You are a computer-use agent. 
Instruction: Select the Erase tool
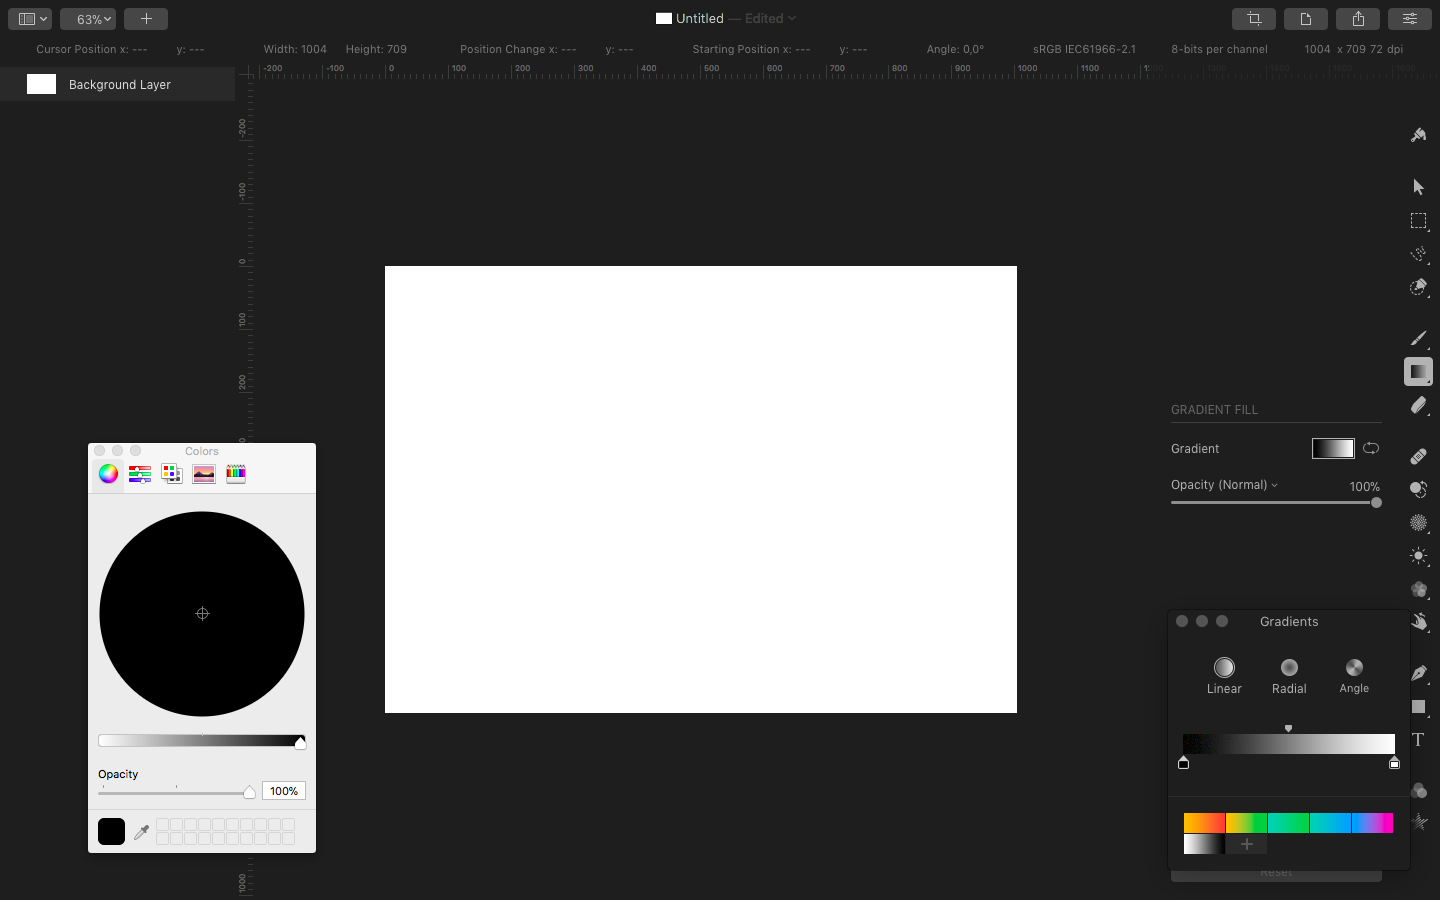pos(1418,405)
